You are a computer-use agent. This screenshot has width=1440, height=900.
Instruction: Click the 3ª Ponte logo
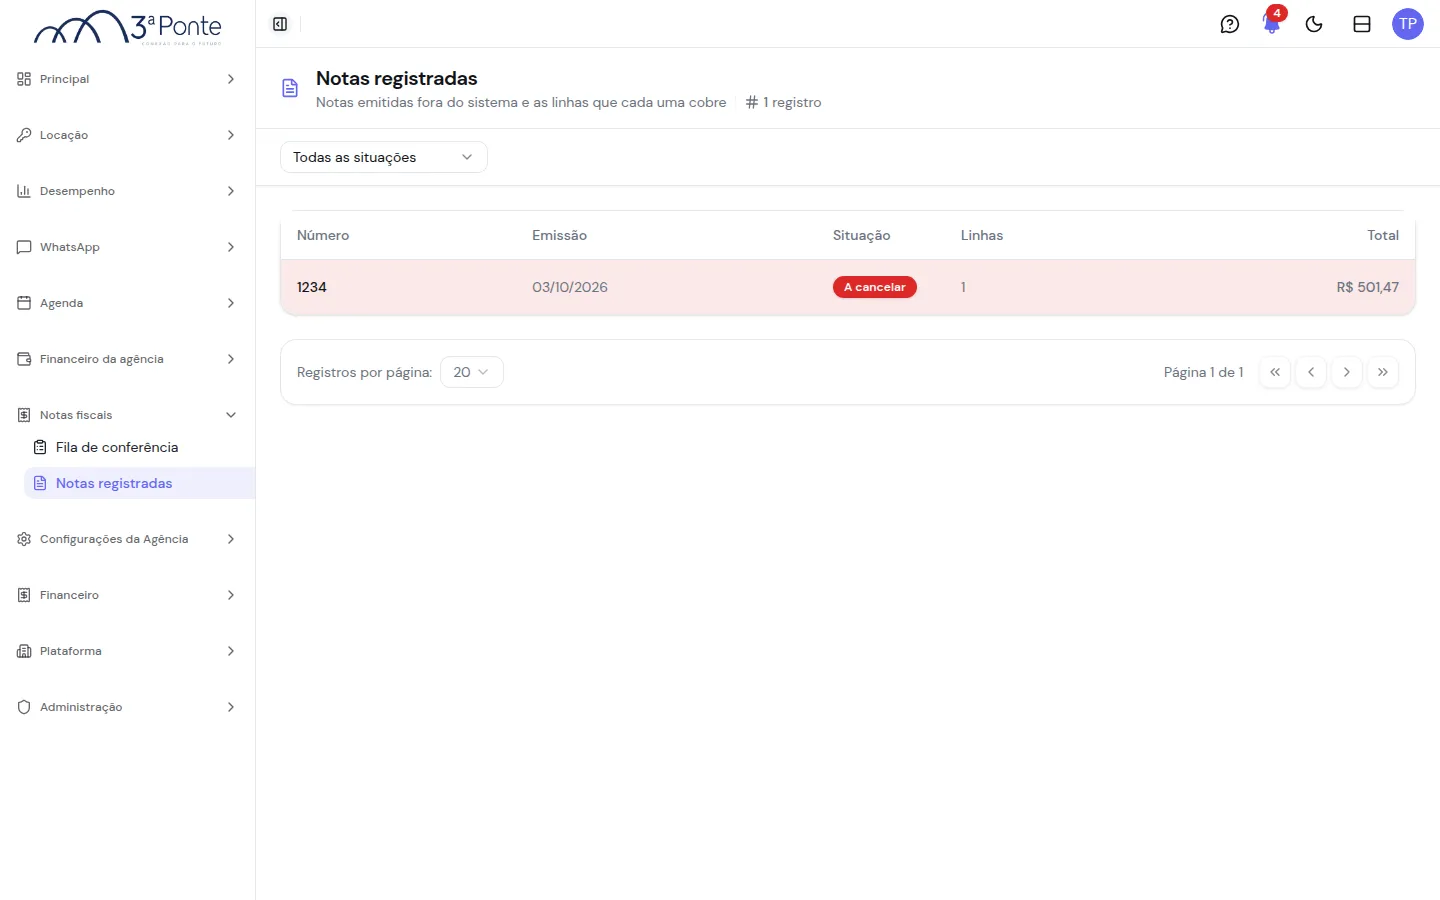pyautogui.click(x=128, y=28)
